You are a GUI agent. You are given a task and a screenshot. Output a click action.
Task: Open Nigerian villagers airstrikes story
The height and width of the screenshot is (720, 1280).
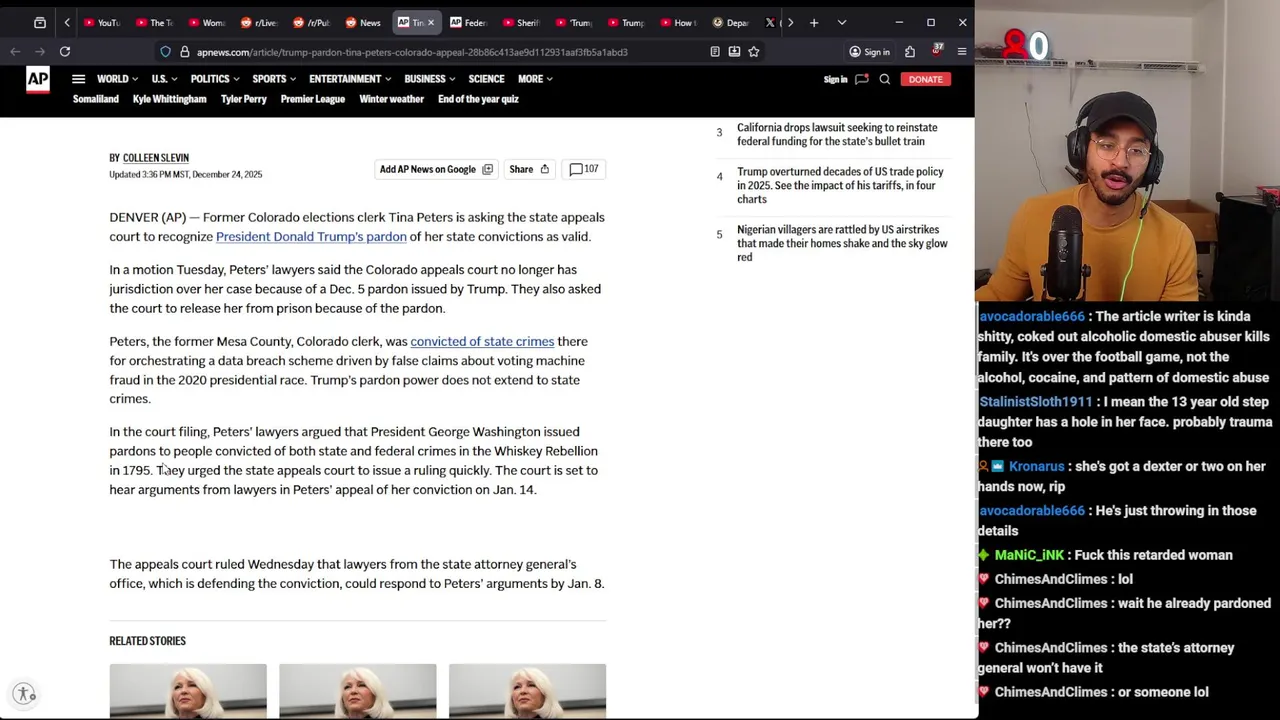coord(842,243)
